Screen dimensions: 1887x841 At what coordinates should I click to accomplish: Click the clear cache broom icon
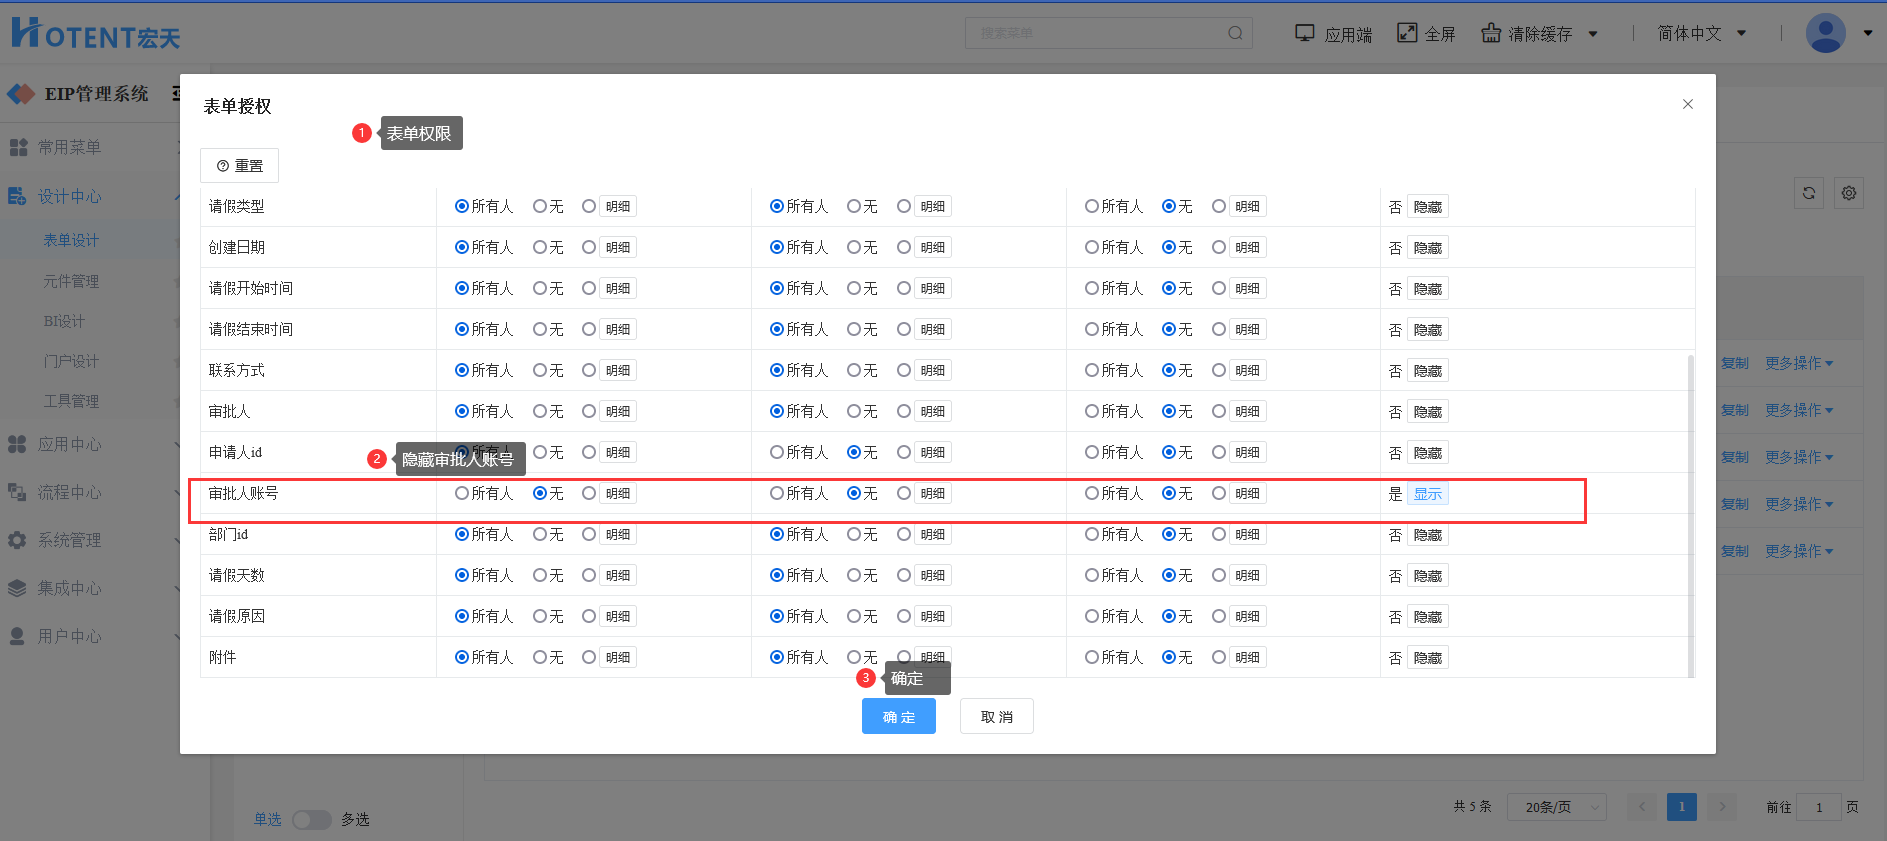[1491, 33]
